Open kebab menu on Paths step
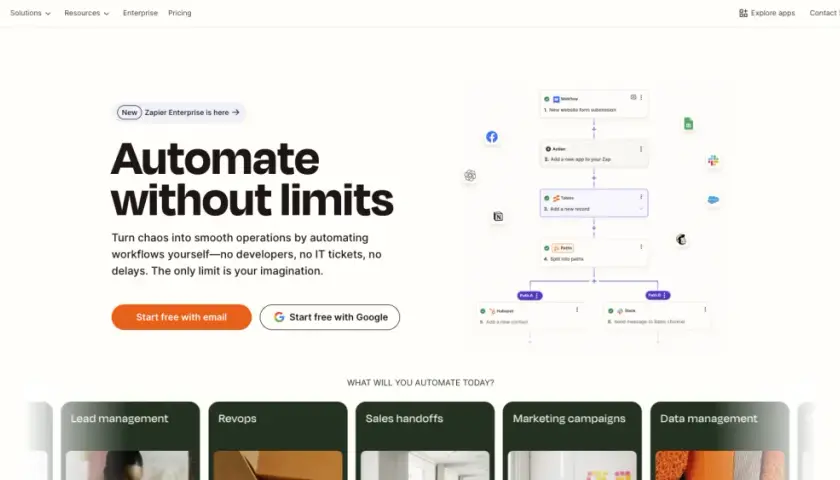Screen dimensions: 840x480 [641, 247]
